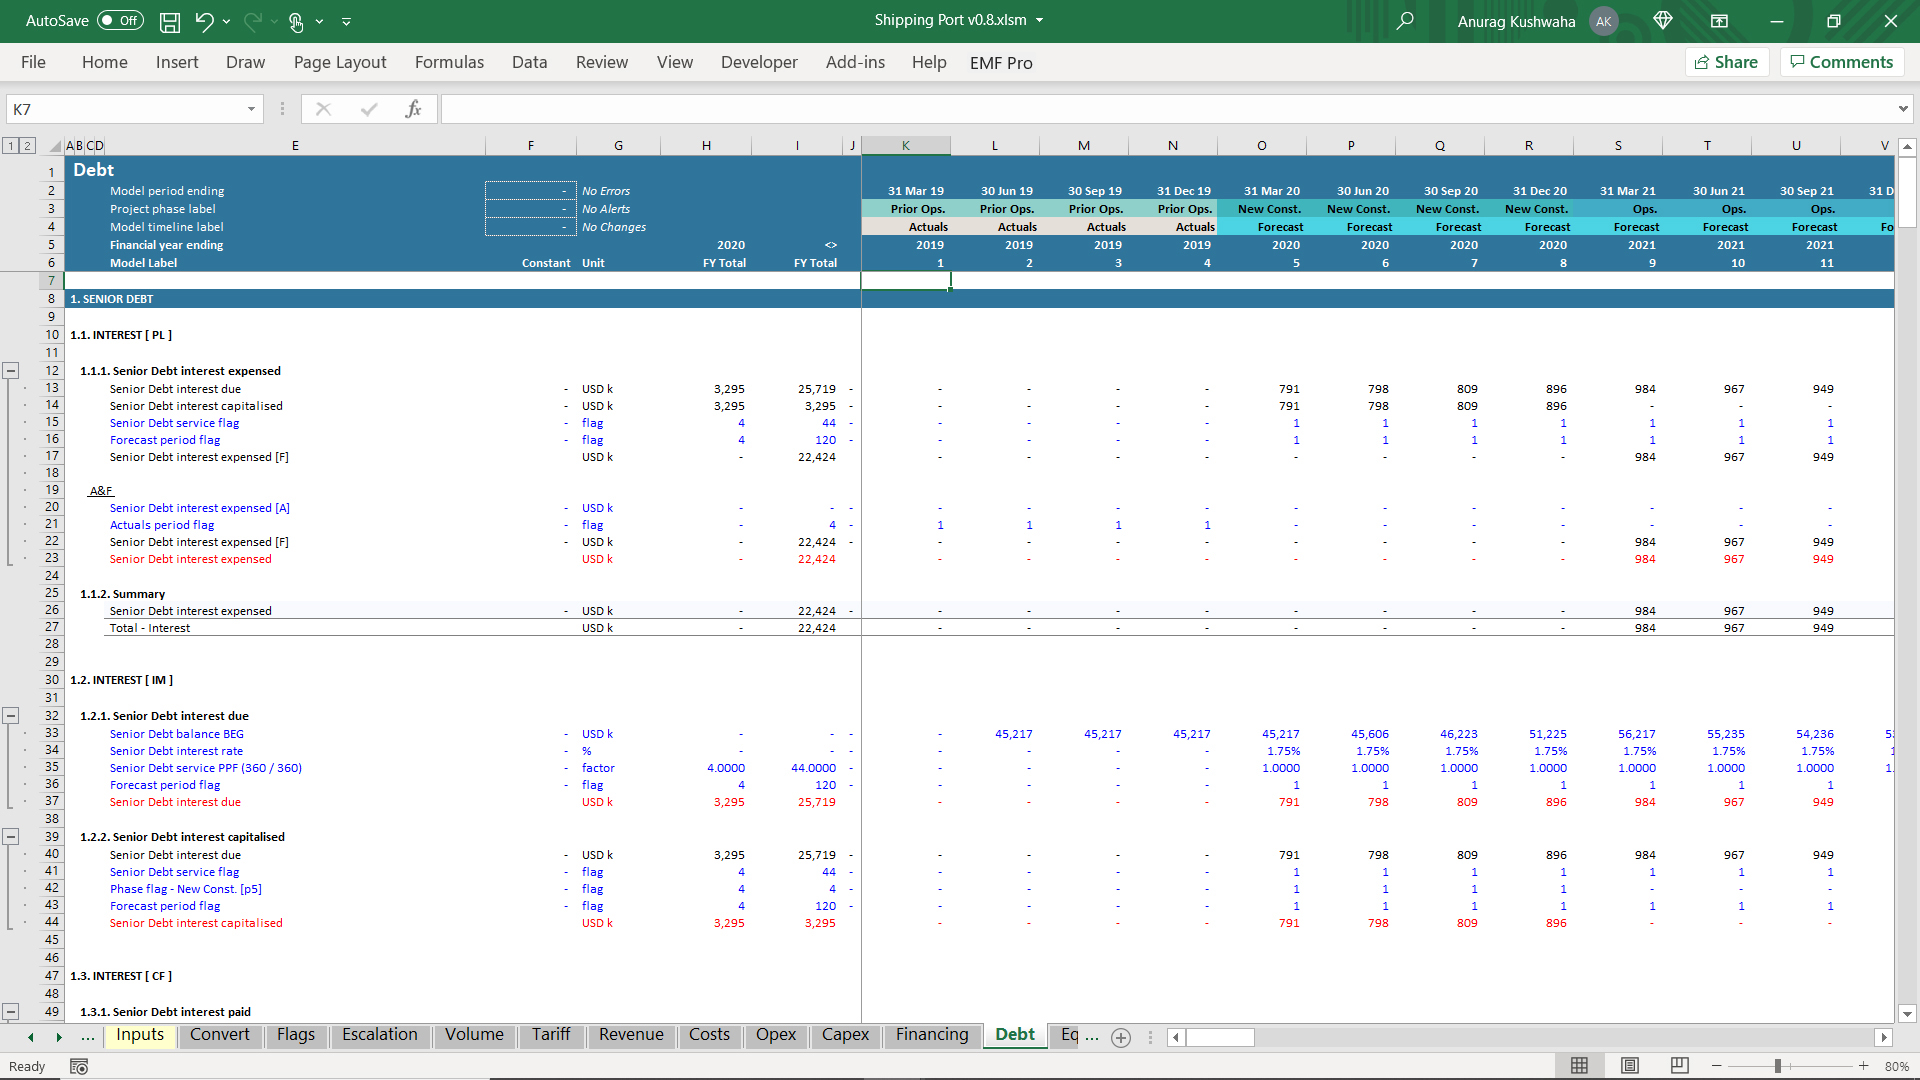Open the Formulas ribbon tab

(449, 62)
